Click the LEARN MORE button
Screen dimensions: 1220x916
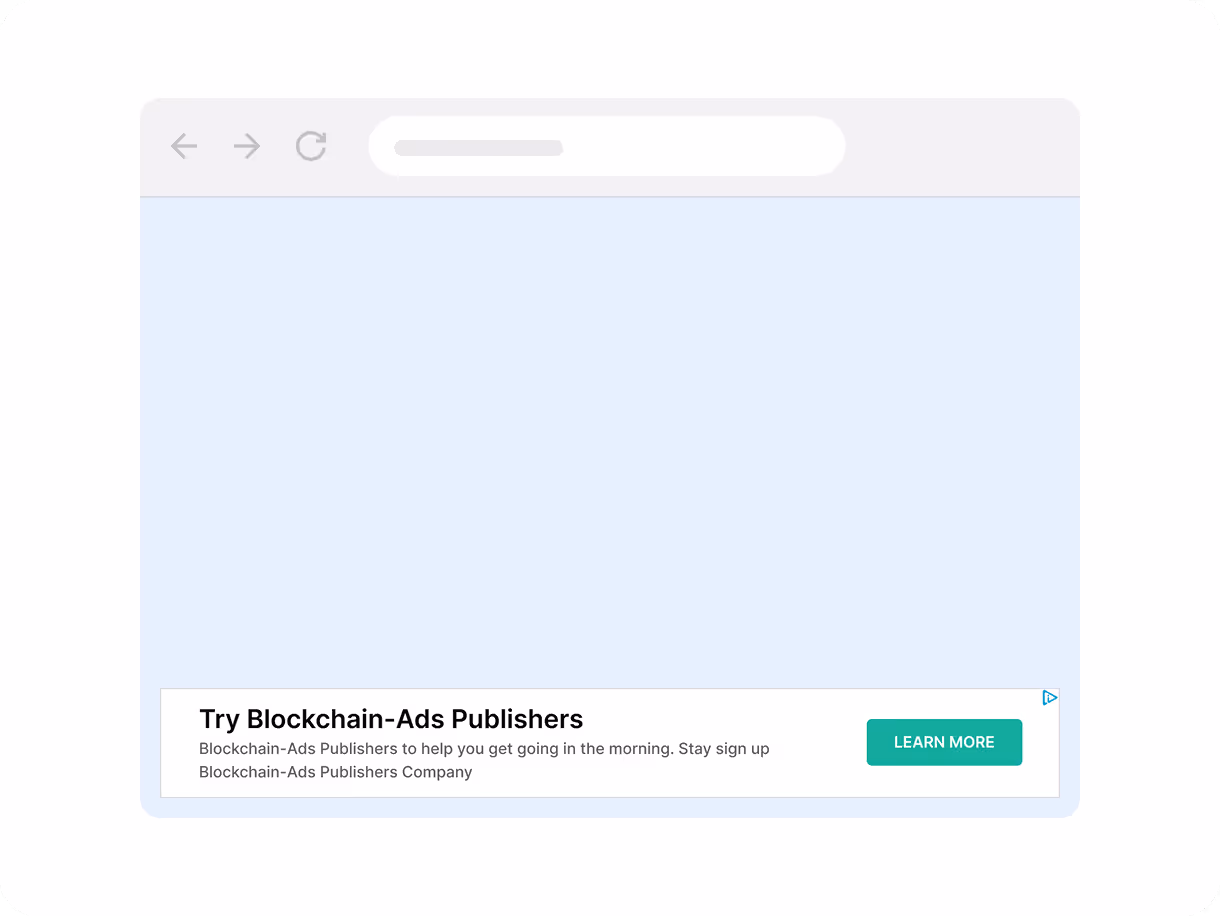pos(944,742)
